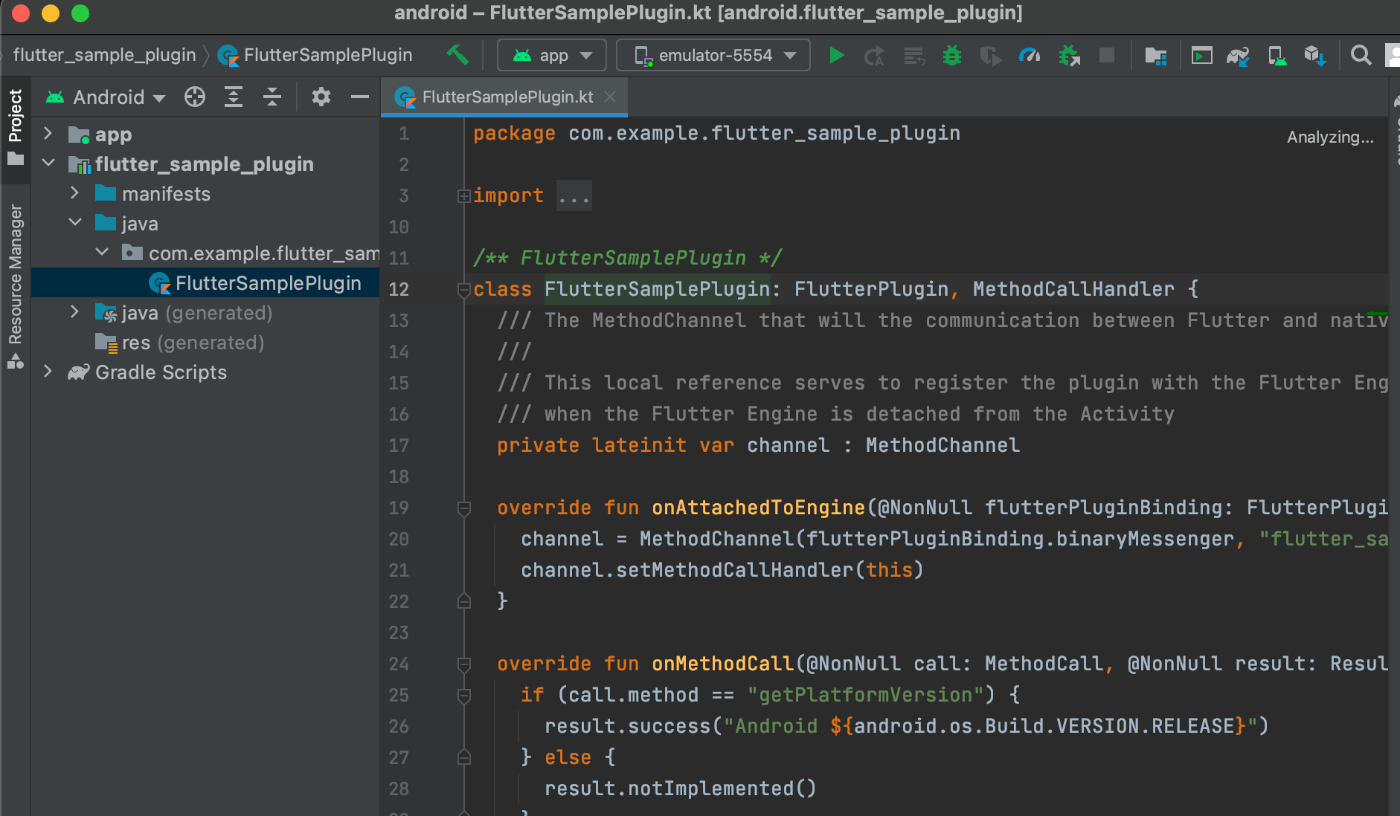Image resolution: width=1400 pixels, height=816 pixels.
Task: Fold the class at line 12
Action: [x=463, y=290]
